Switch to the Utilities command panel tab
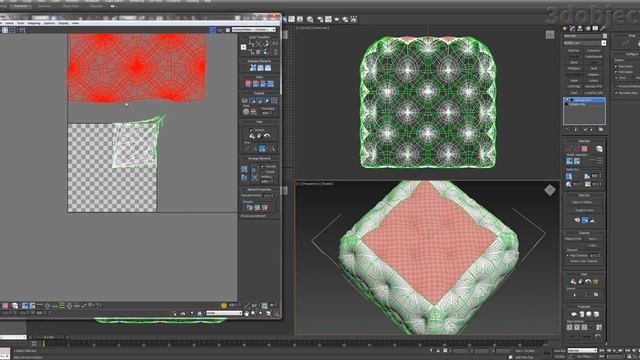This screenshot has height=360, width=640. (603, 28)
